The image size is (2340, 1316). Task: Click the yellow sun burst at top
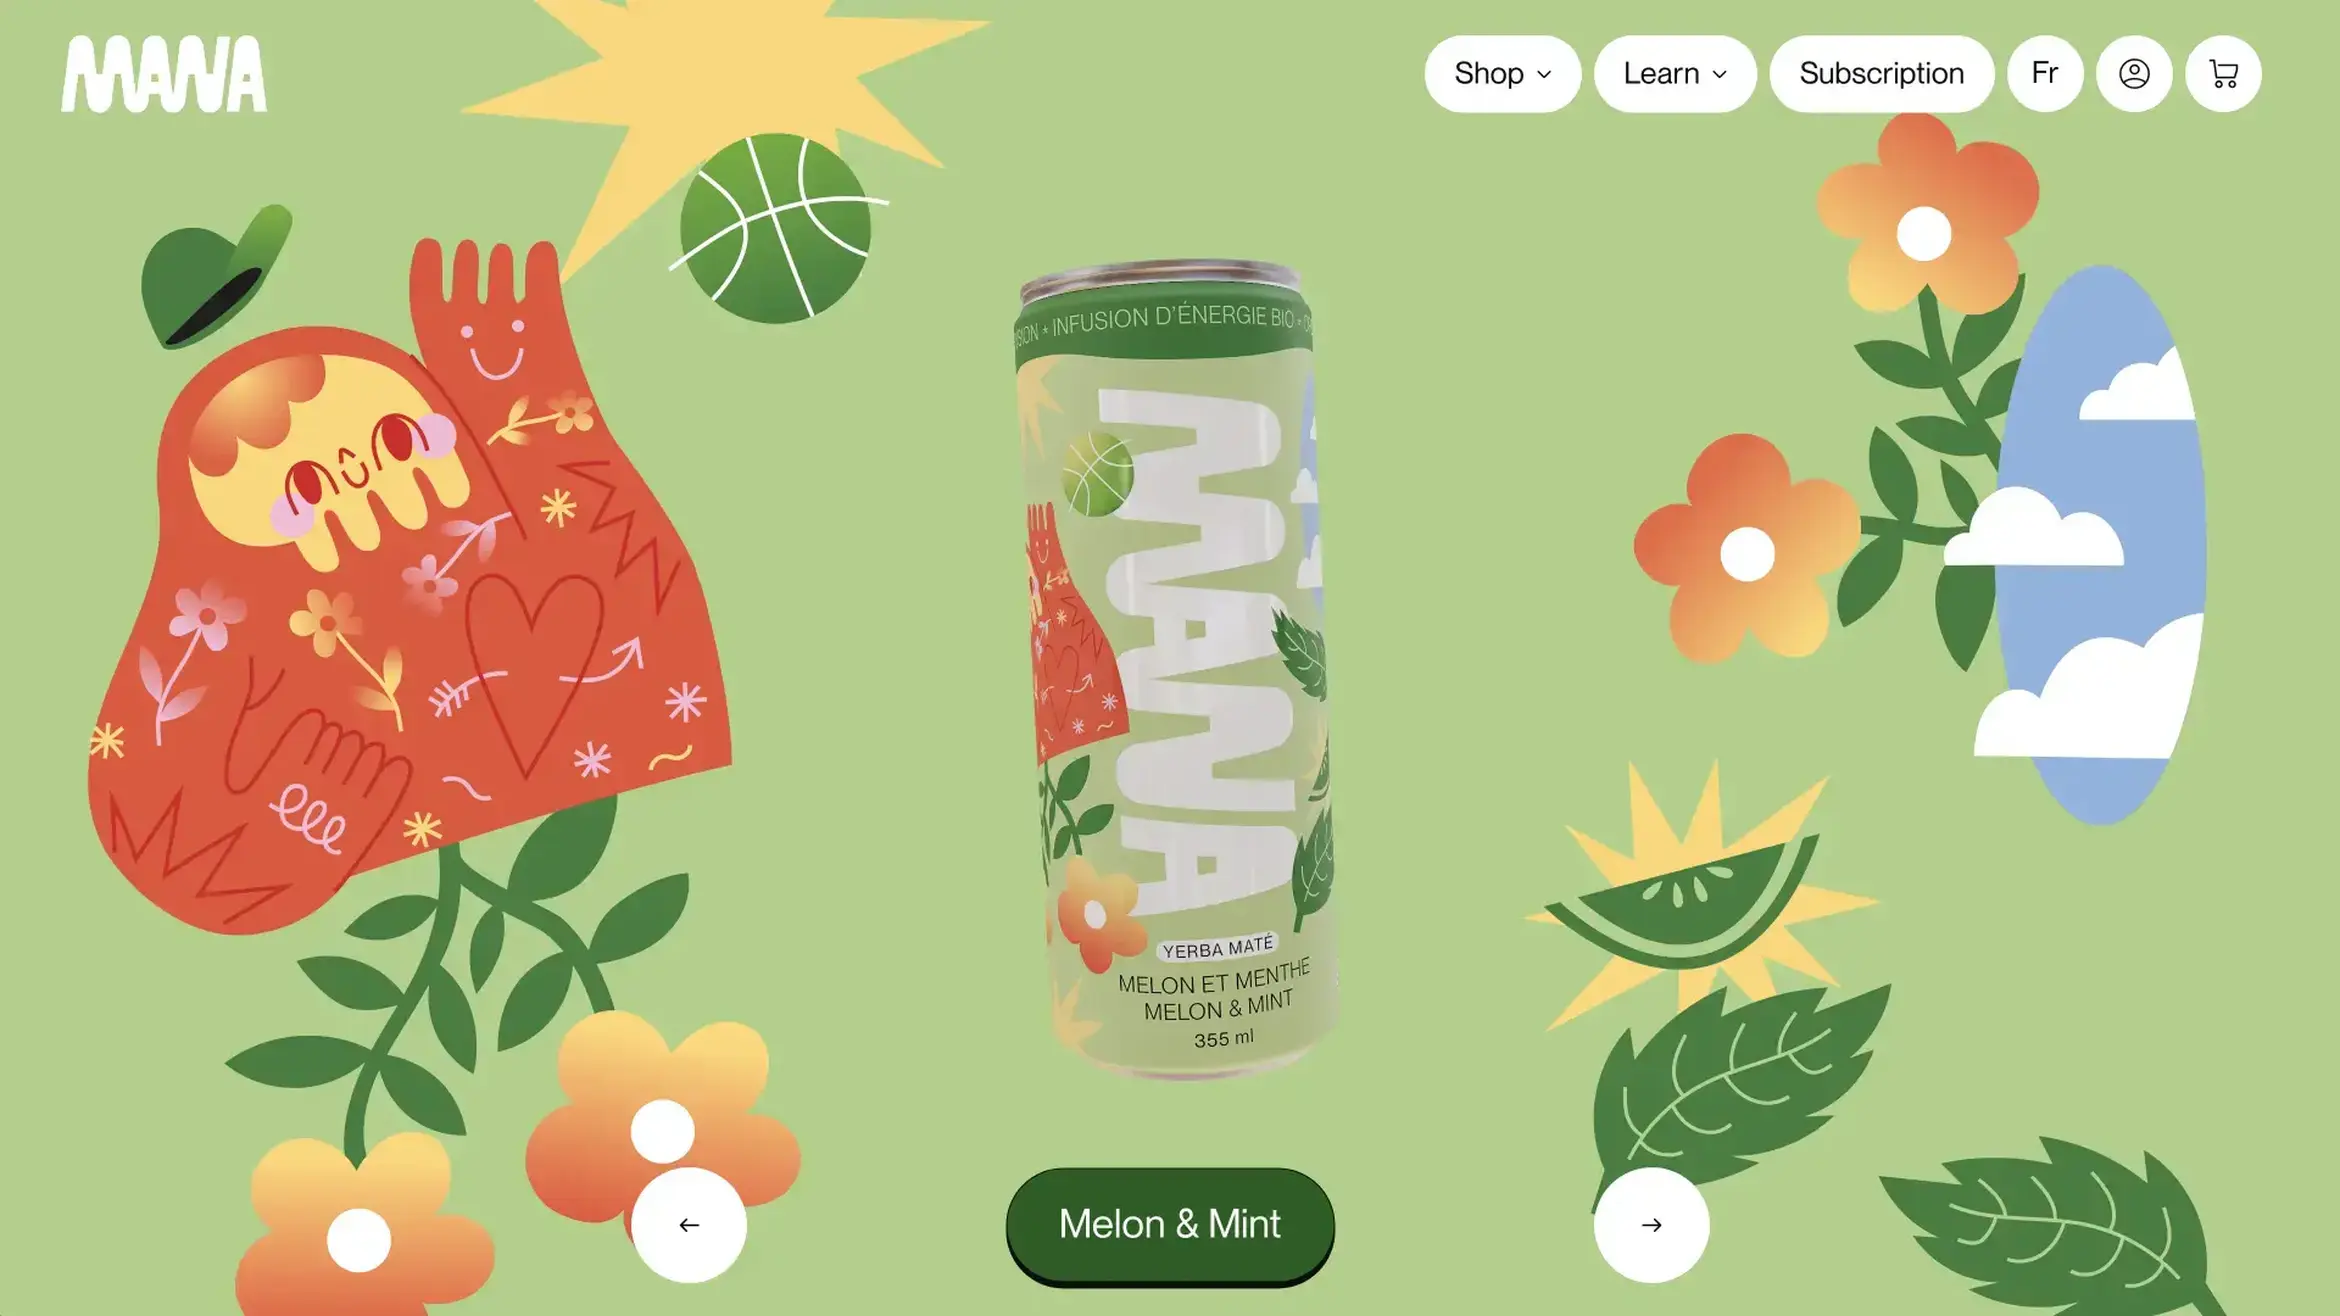(x=720, y=110)
